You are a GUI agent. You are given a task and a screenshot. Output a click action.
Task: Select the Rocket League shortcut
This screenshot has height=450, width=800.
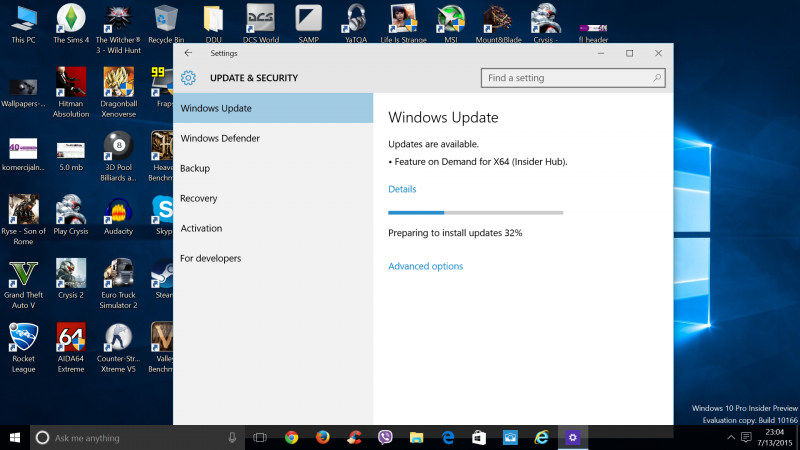(x=23, y=347)
